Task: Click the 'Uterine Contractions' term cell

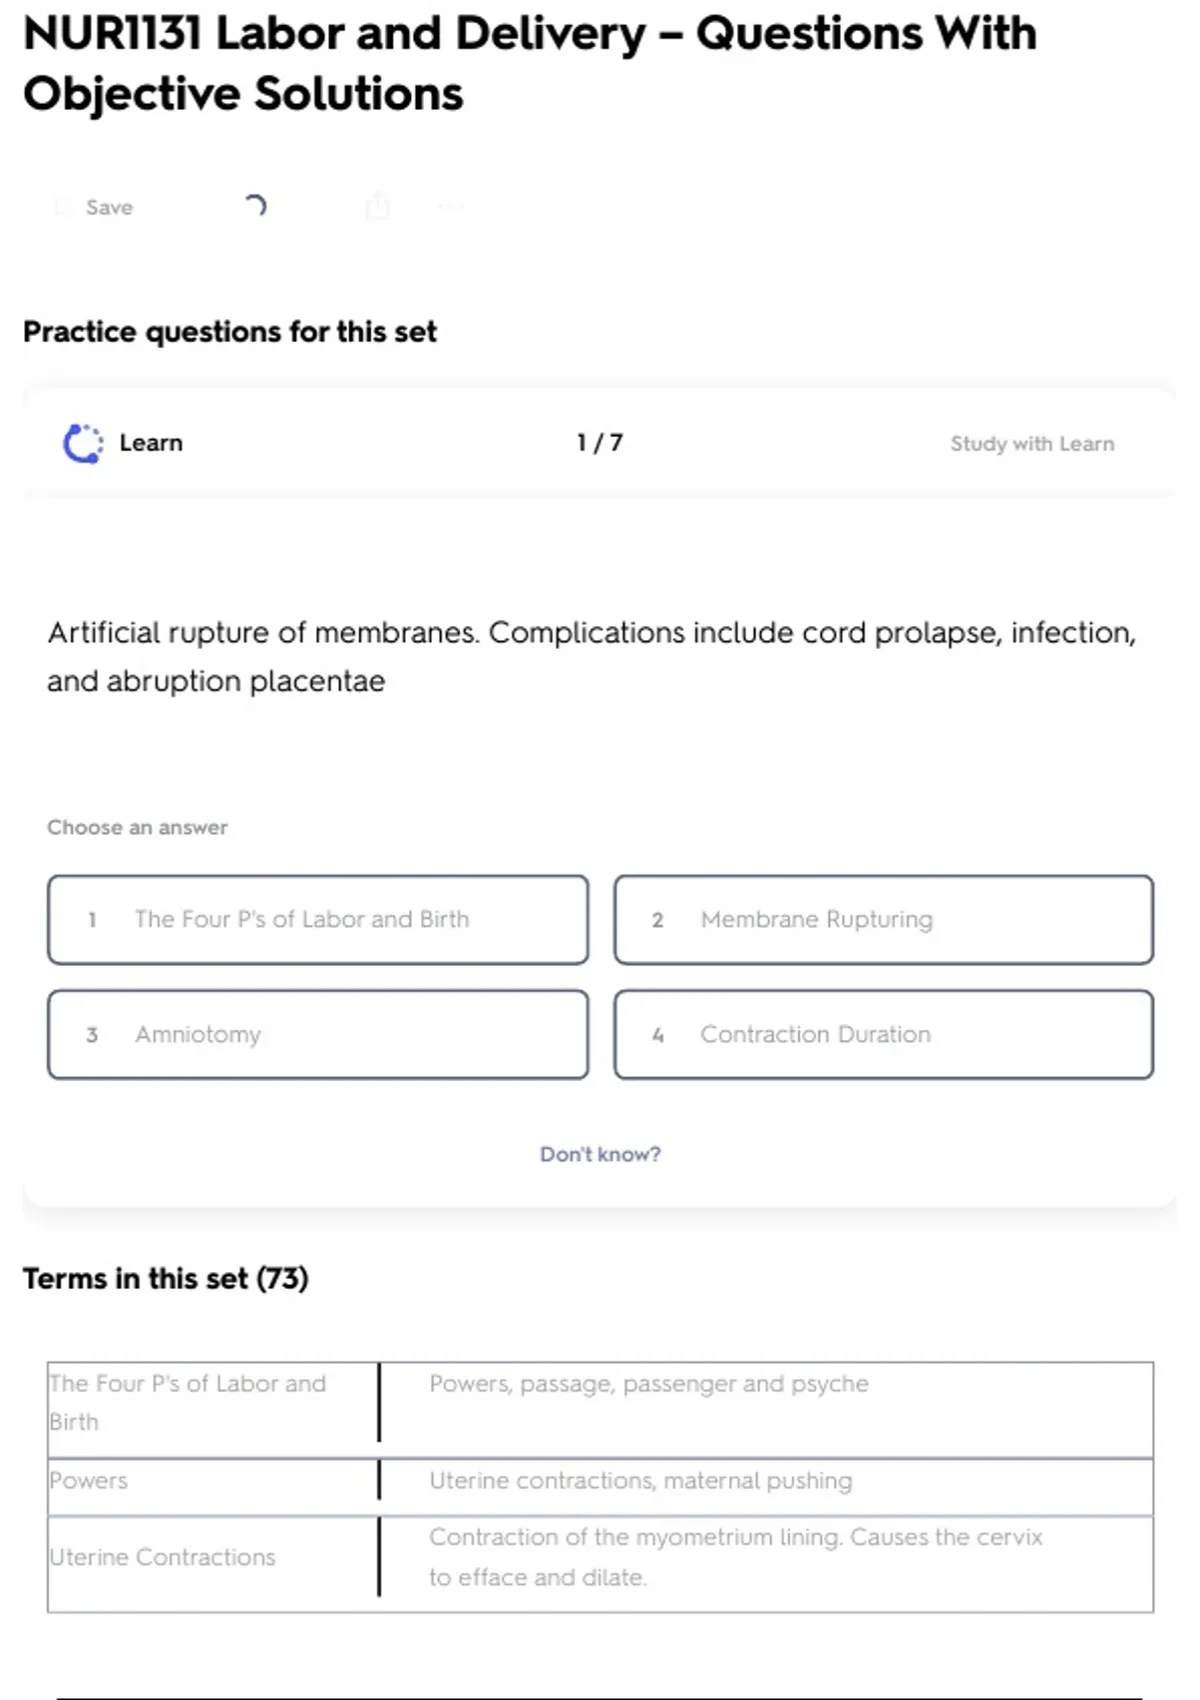Action: point(162,1557)
